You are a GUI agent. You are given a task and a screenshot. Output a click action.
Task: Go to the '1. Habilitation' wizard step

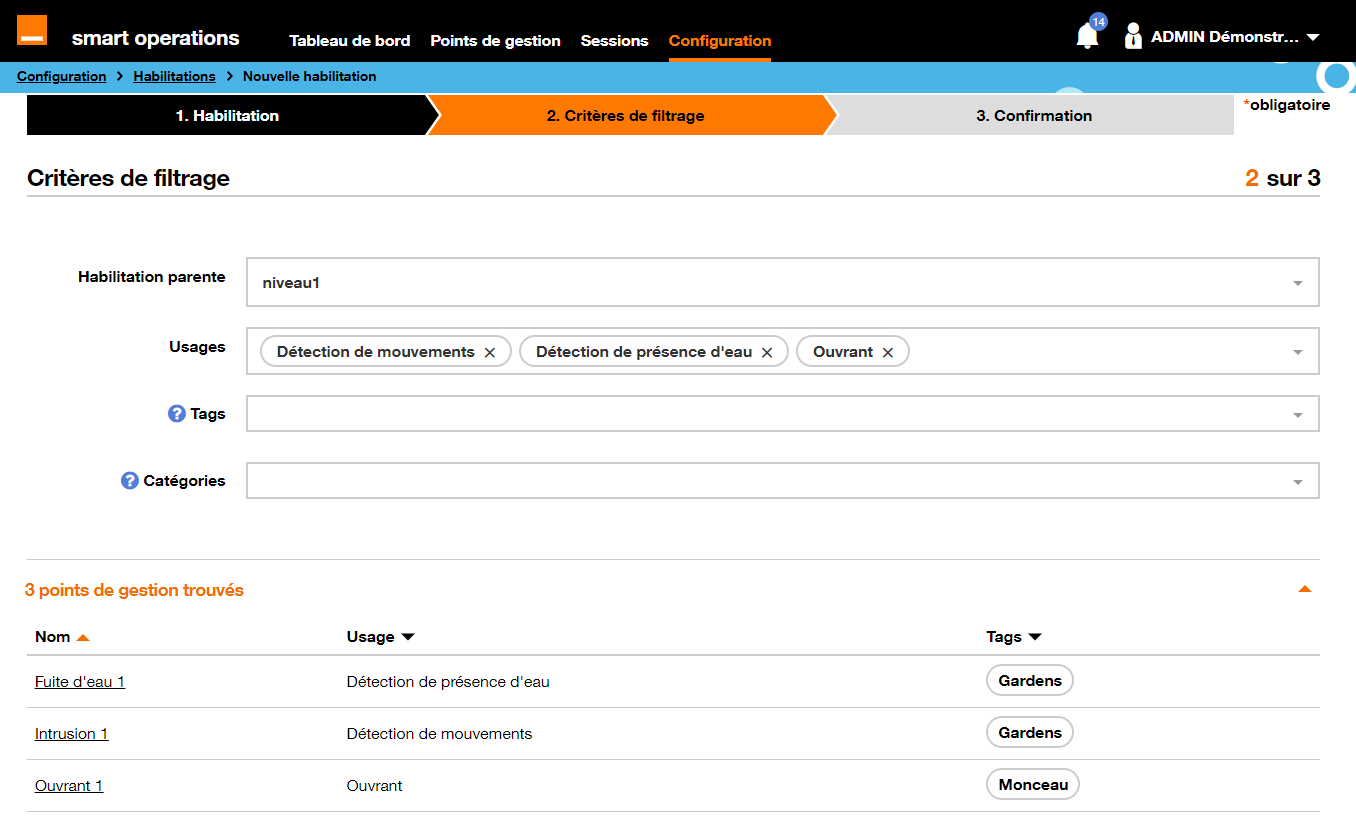tap(228, 114)
